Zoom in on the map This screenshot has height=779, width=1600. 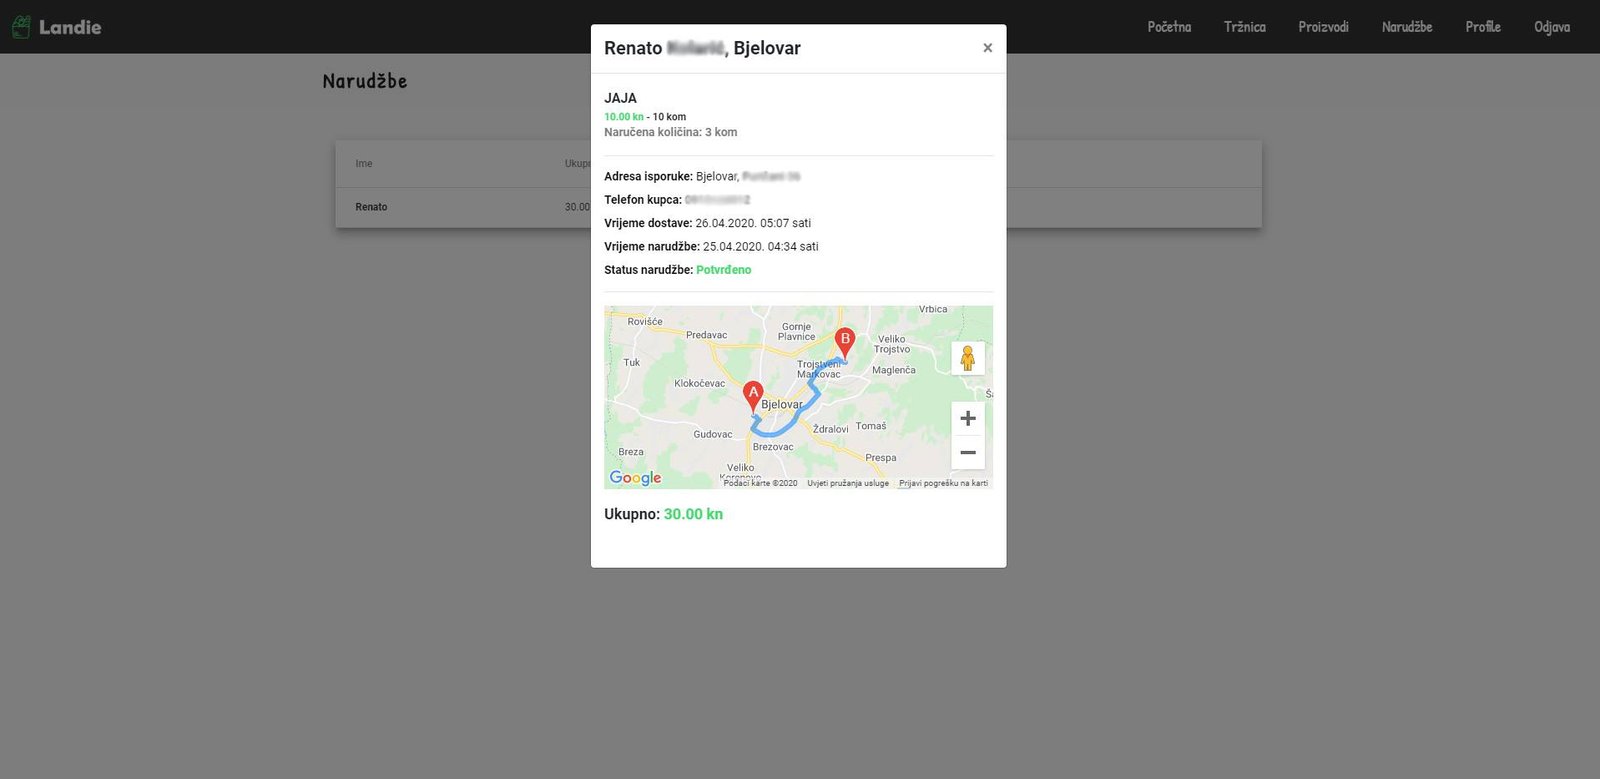tap(967, 419)
